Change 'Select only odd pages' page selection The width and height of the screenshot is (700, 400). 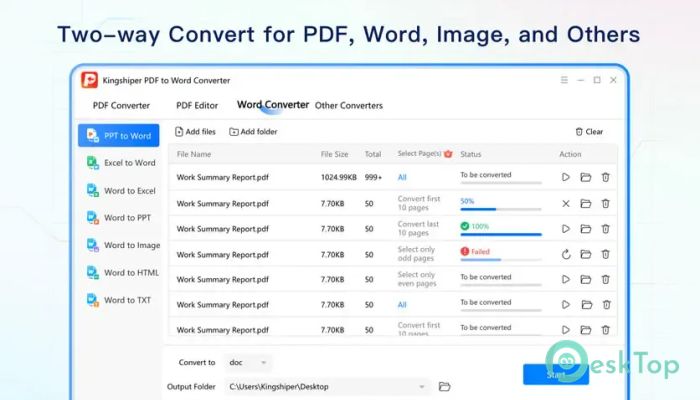(x=416, y=254)
